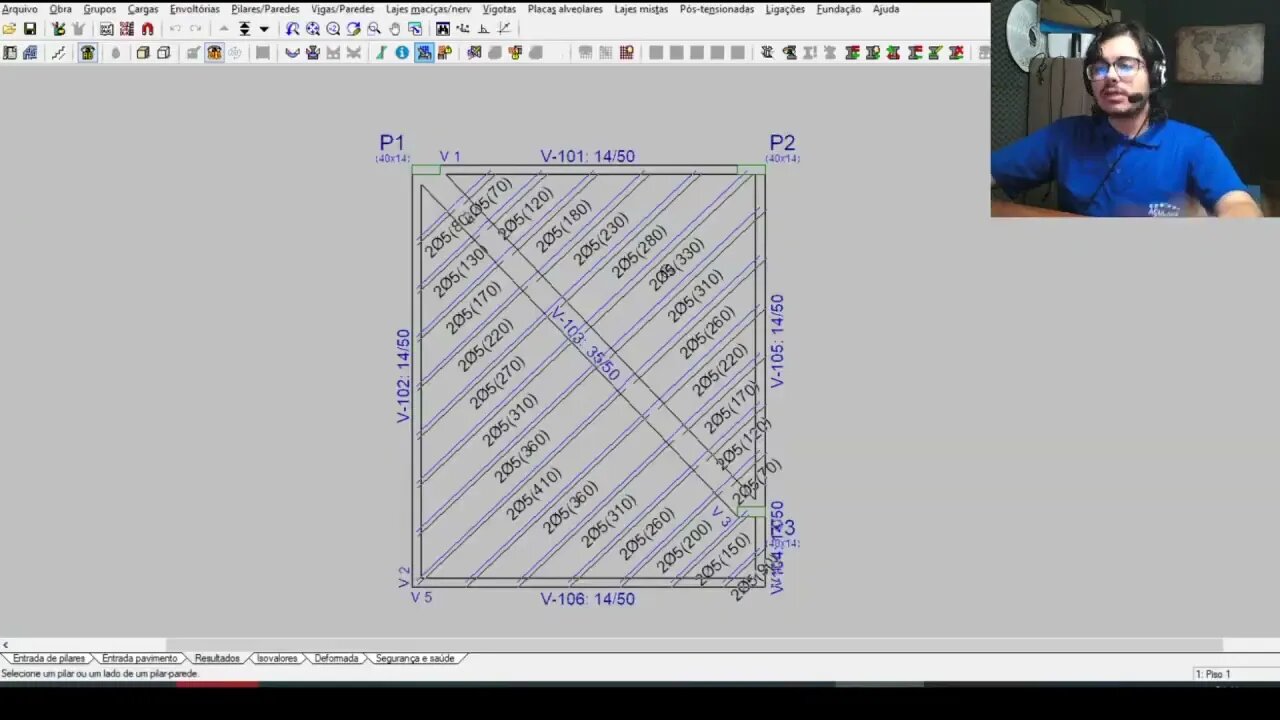Expand the floor selection dropdown arrow
Viewport: 1280px width, 720px height.
[x=264, y=29]
